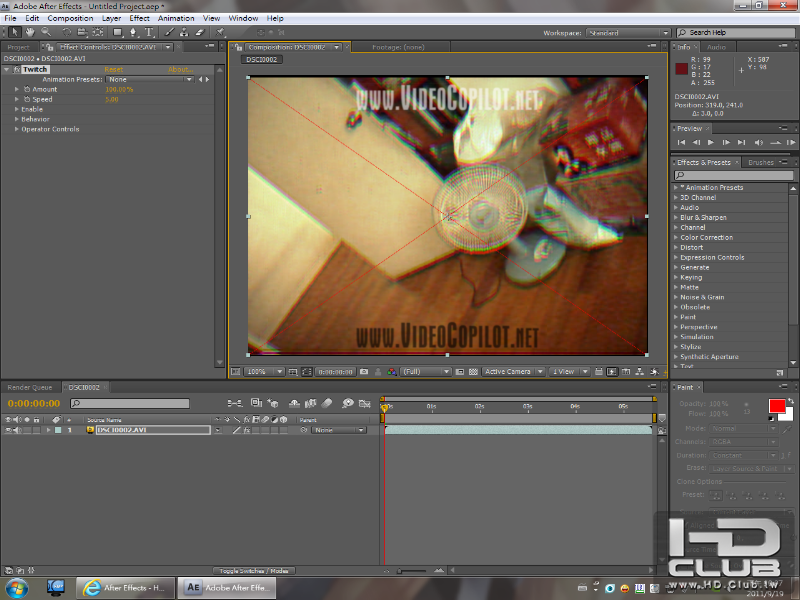The image size is (800, 600).
Task: Click the timeline layer search field
Action: coord(130,404)
